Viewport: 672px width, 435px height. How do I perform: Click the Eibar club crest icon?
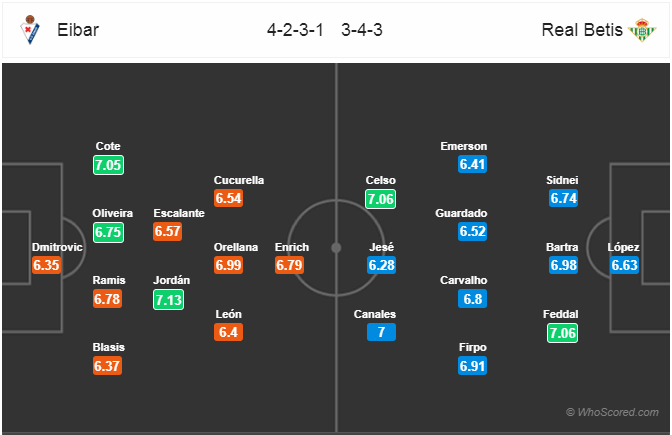pyautogui.click(x=30, y=30)
